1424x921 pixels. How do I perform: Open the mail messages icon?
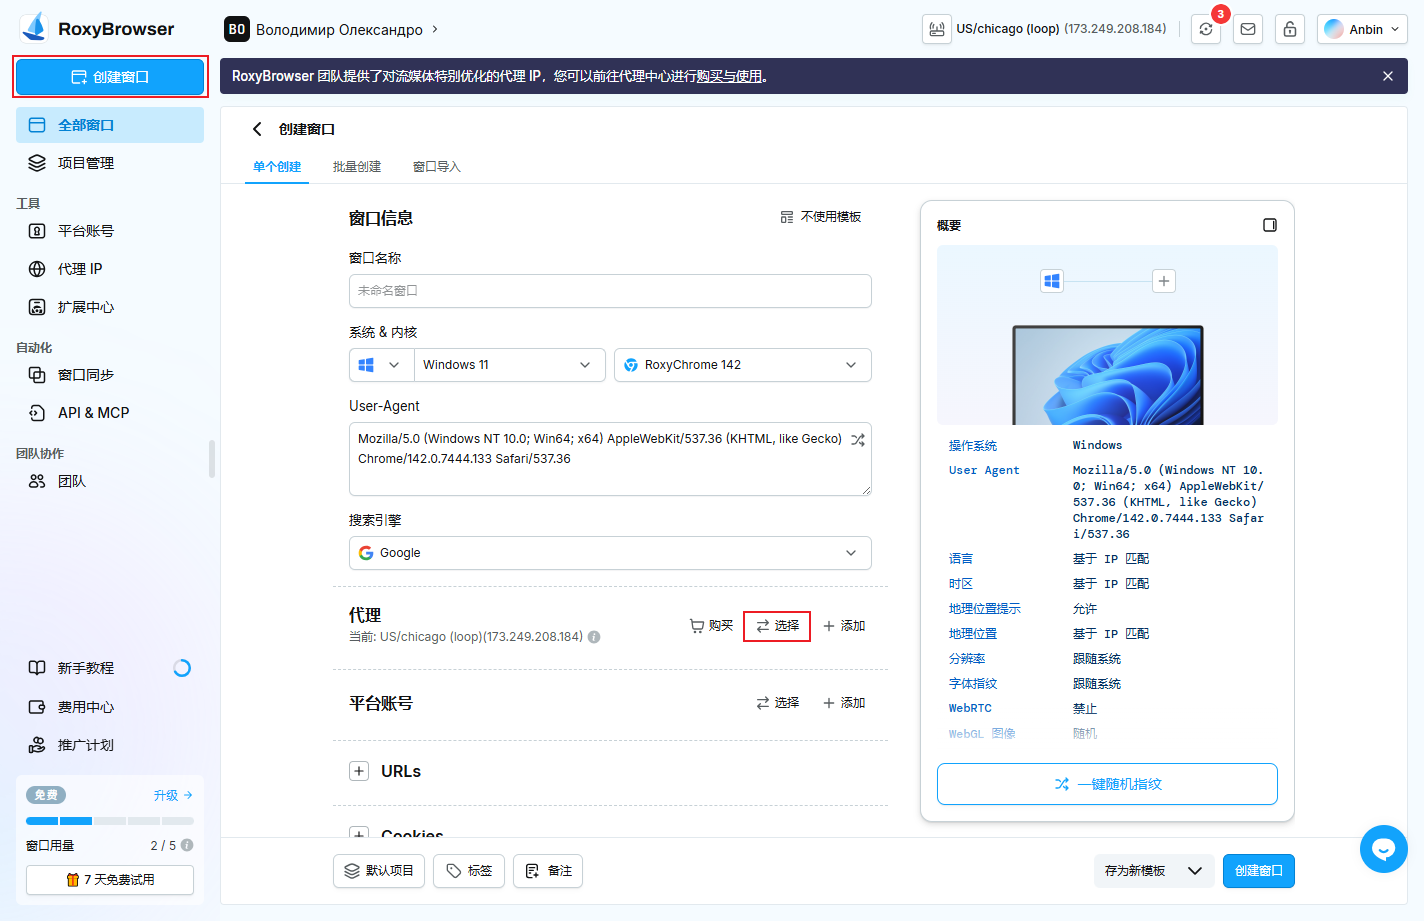[x=1248, y=30]
